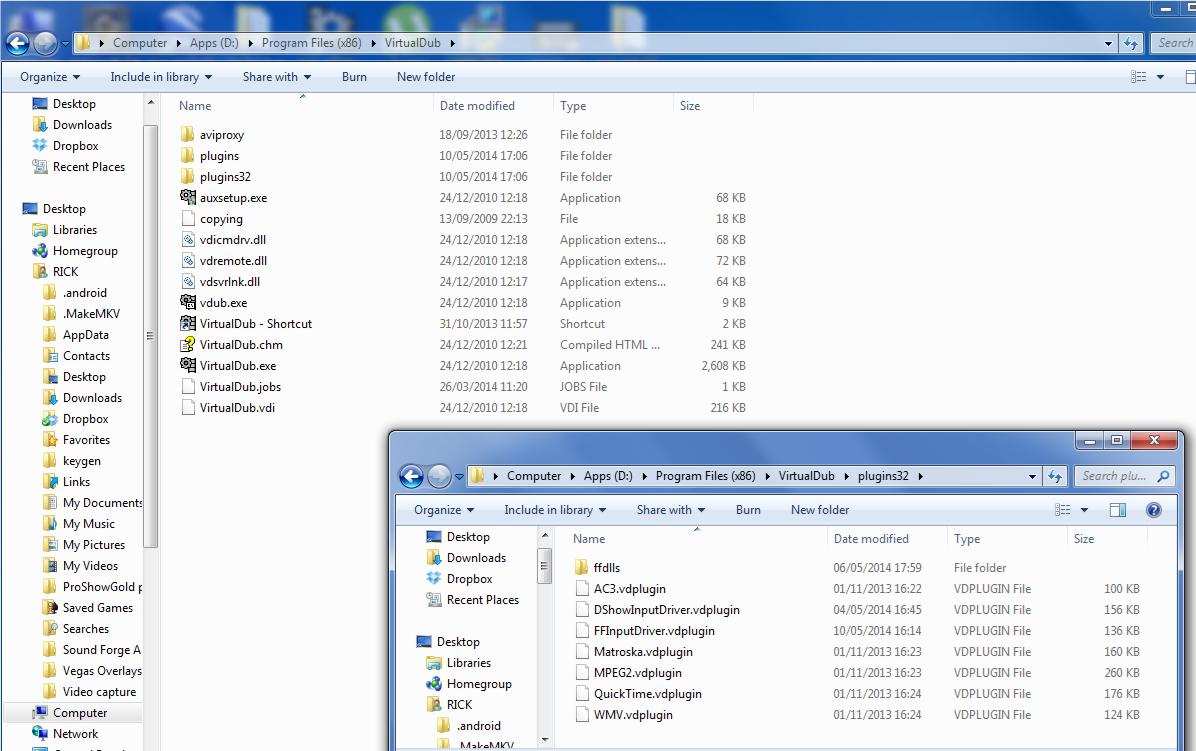Click the change view icon in the VirtualDub toolbar
Screen dimensions: 1196x751
pos(1139,77)
